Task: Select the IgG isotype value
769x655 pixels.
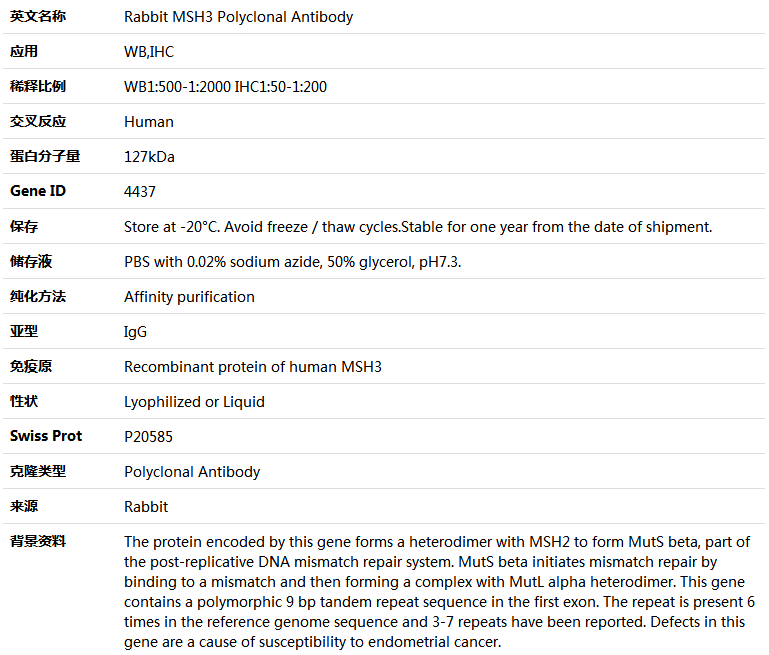Action: [x=135, y=332]
